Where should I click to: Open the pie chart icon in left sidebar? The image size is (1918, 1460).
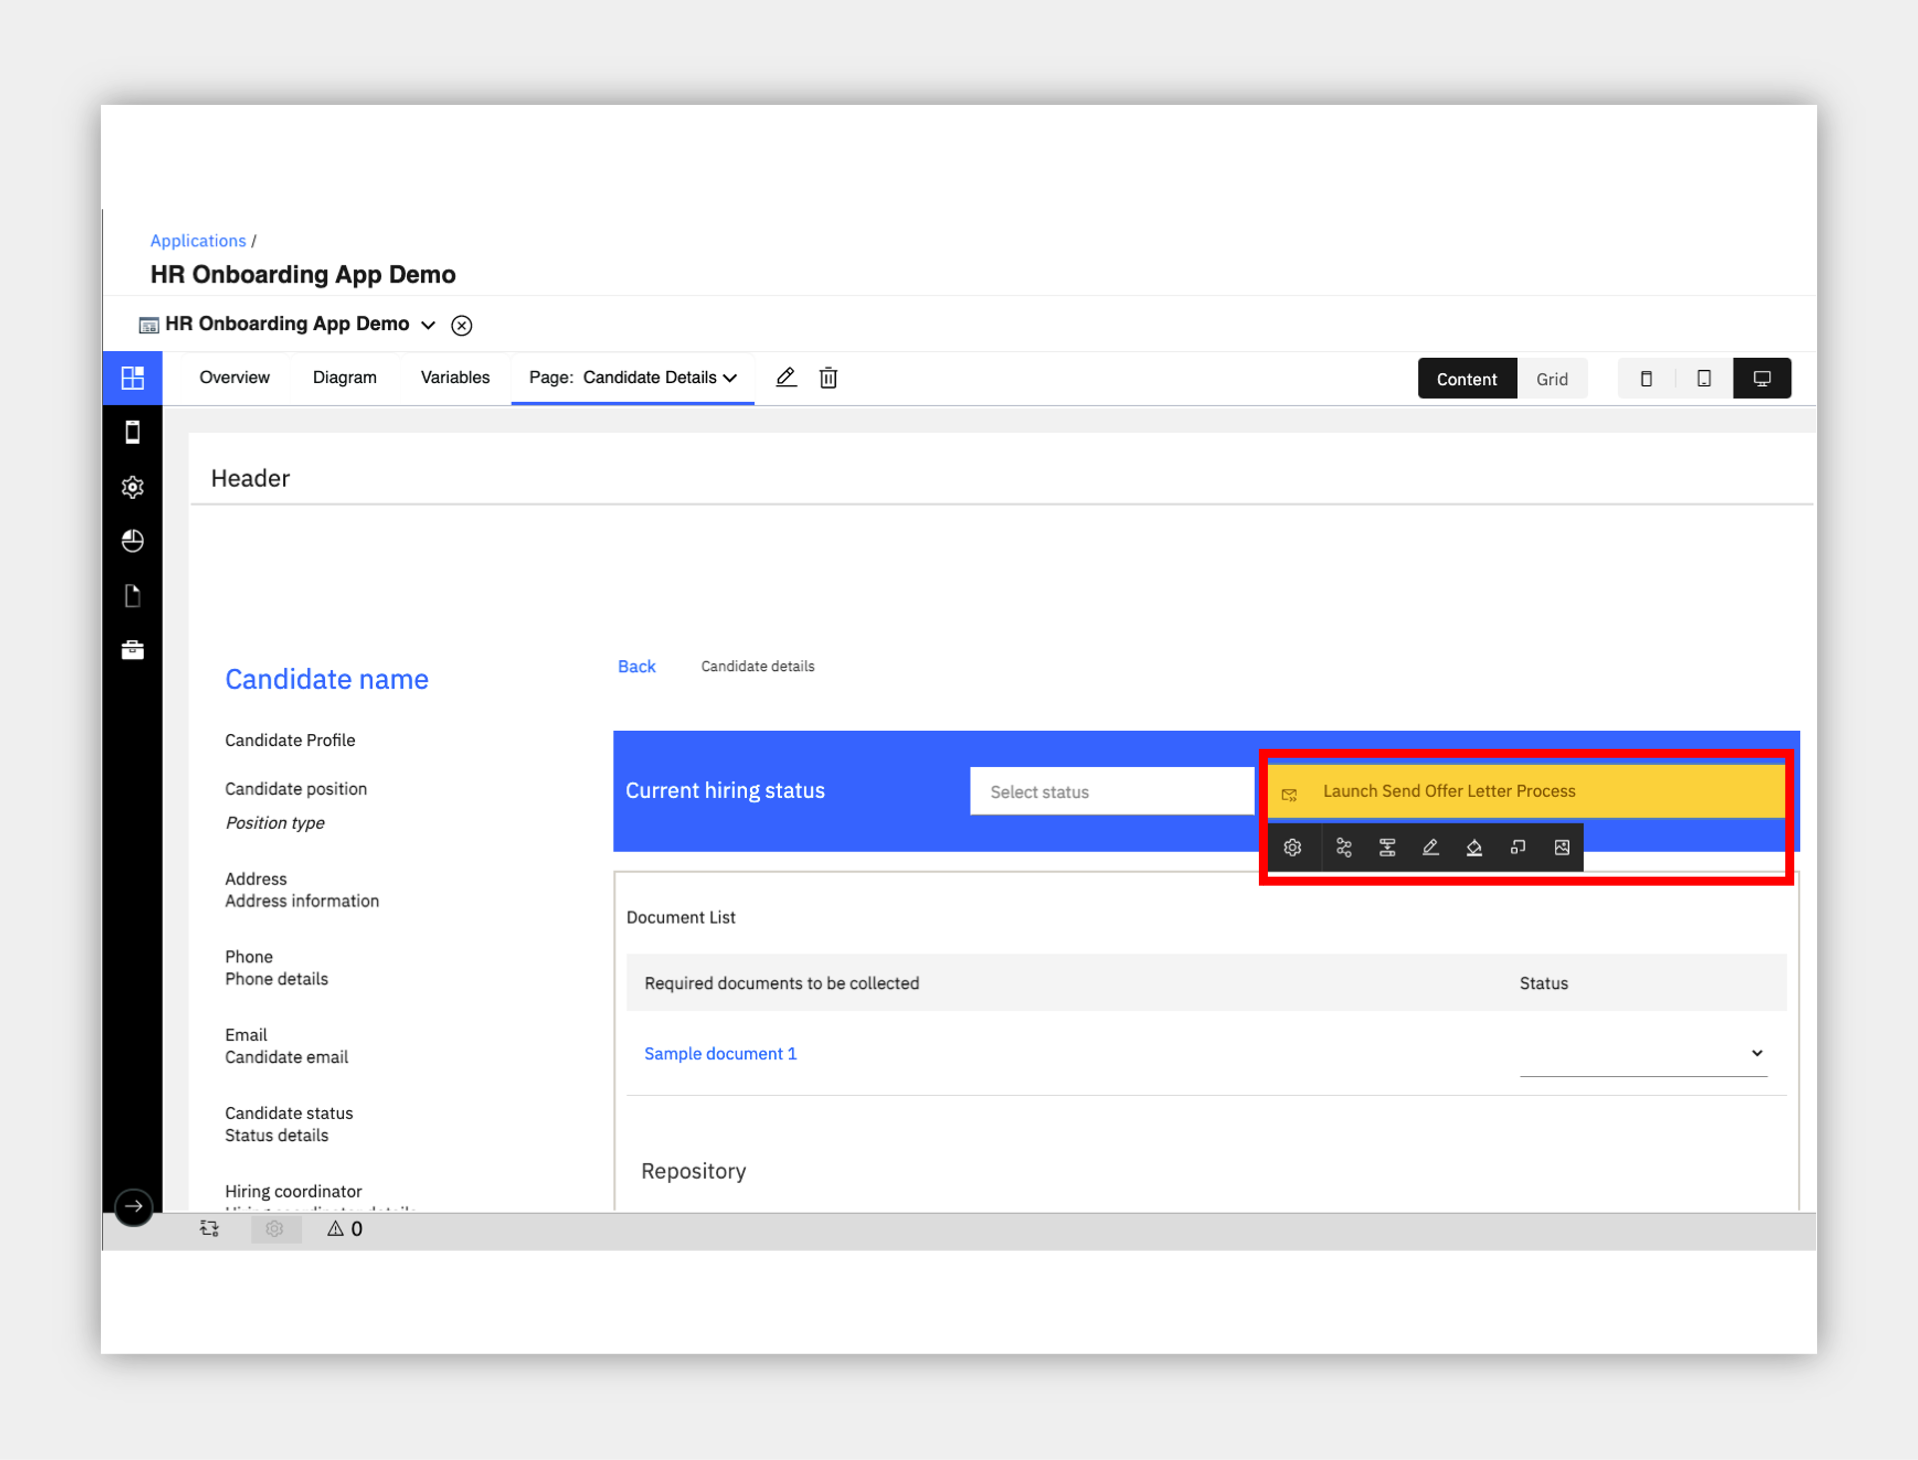132,541
